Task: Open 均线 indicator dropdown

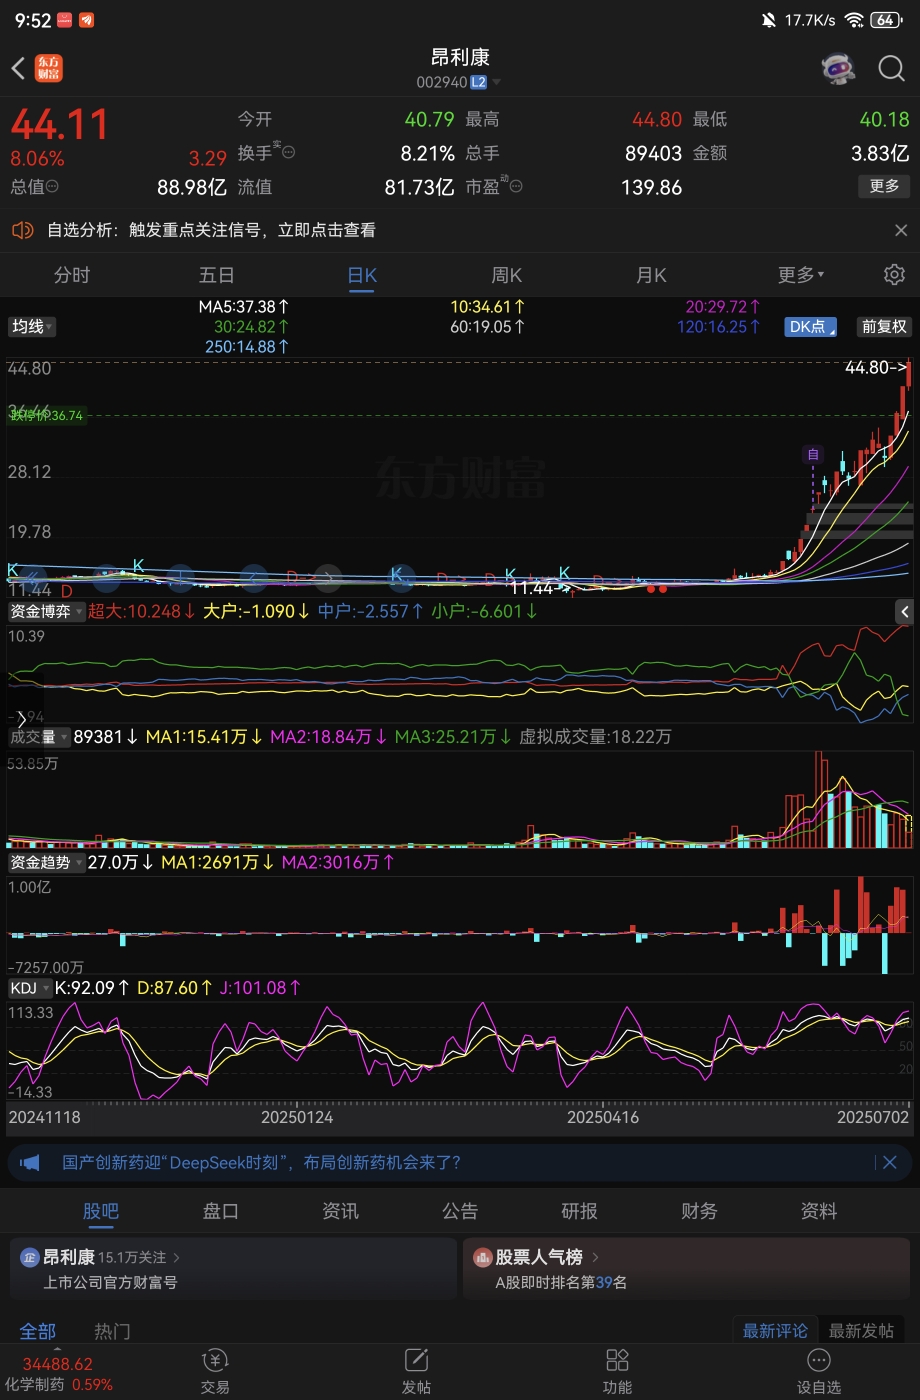Action: click(32, 326)
